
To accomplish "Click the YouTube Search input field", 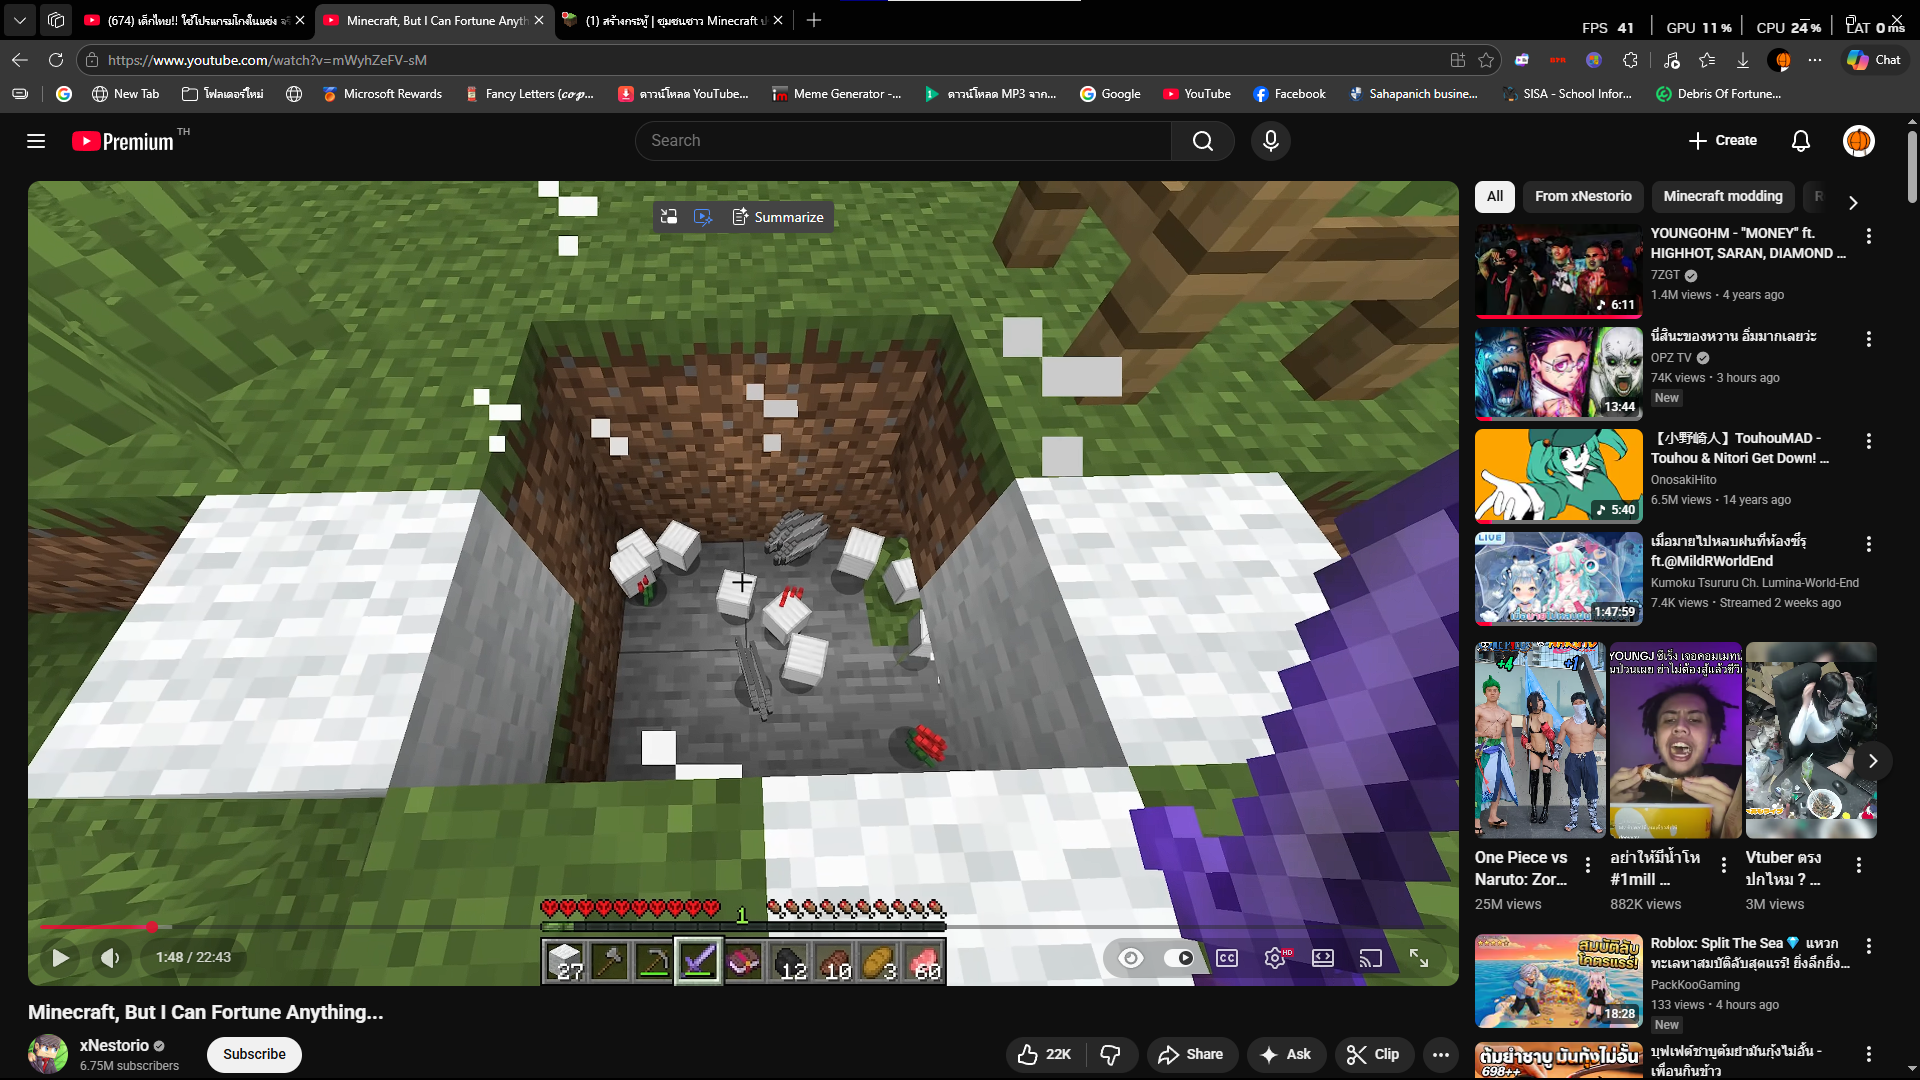I will pos(903,141).
